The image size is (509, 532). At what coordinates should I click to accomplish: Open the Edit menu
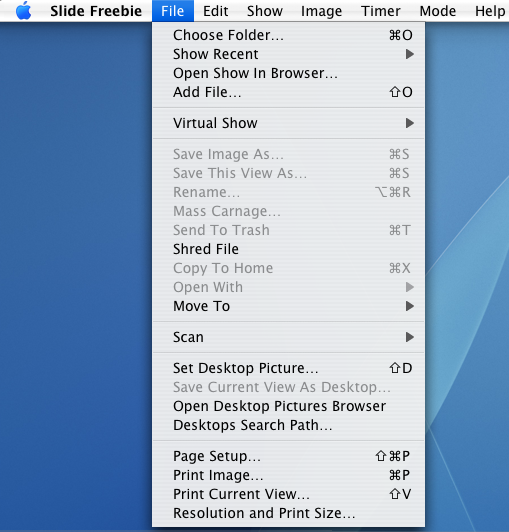[x=215, y=11]
